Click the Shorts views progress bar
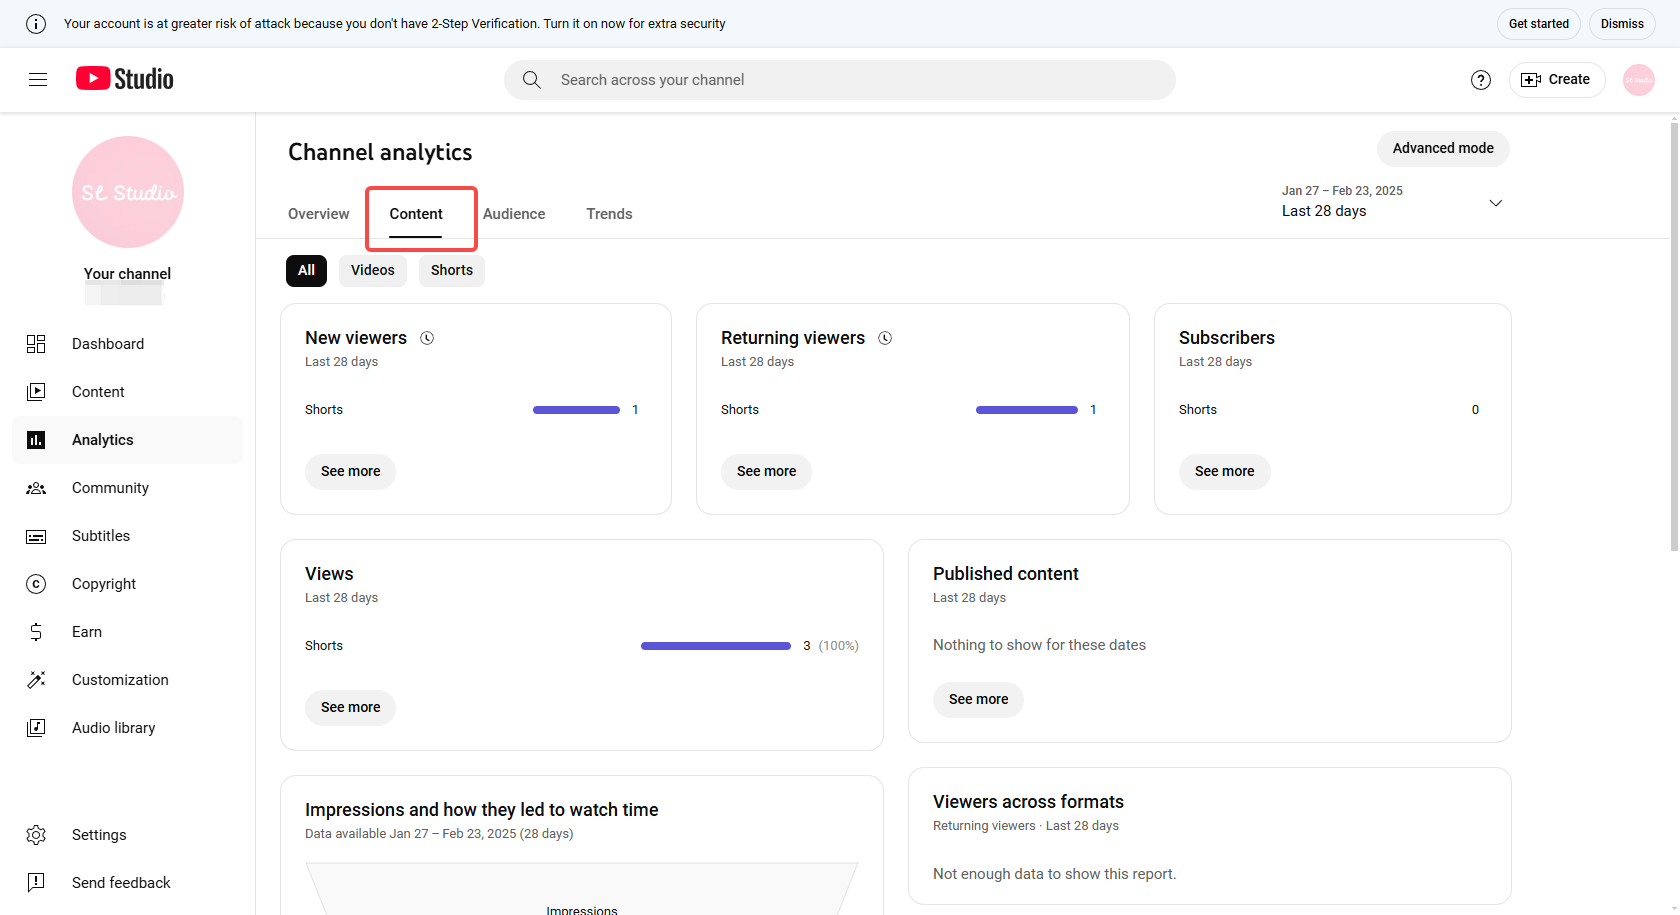 click(715, 645)
